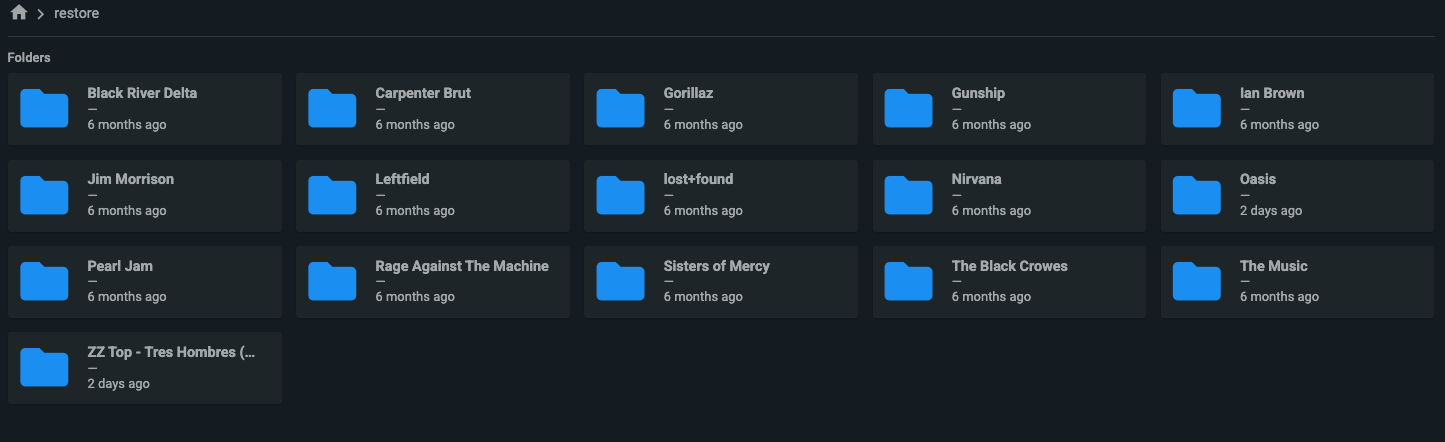Viewport: 1445px width, 442px height.
Task: Click Pearl Jam's 6 months ago timestamp
Action: click(x=127, y=297)
